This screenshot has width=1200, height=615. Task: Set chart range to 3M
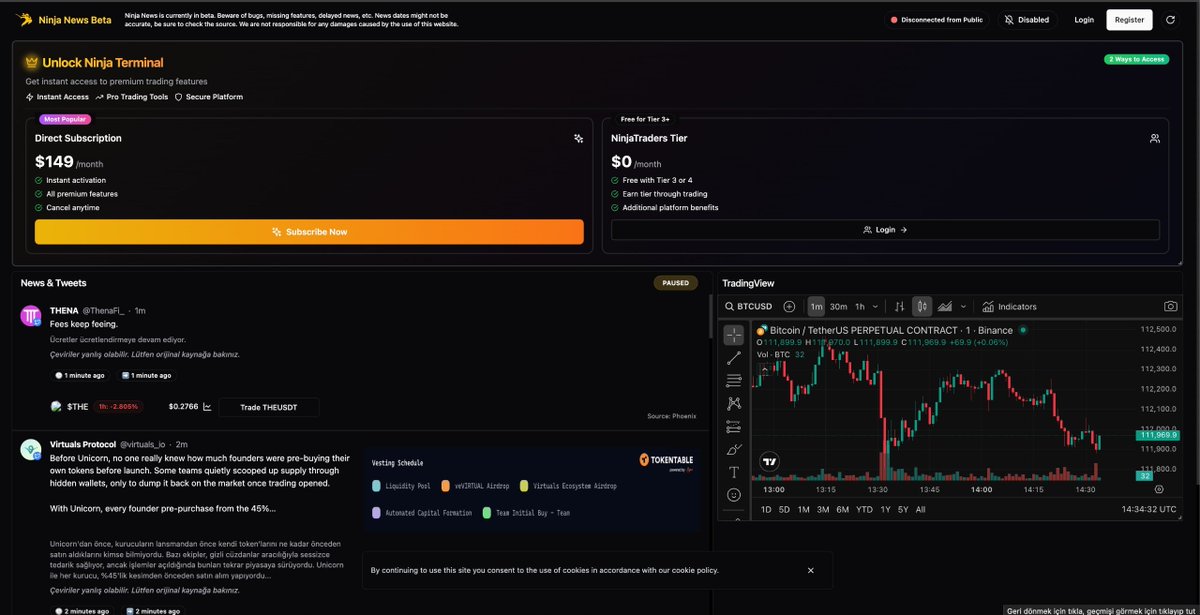[823, 509]
